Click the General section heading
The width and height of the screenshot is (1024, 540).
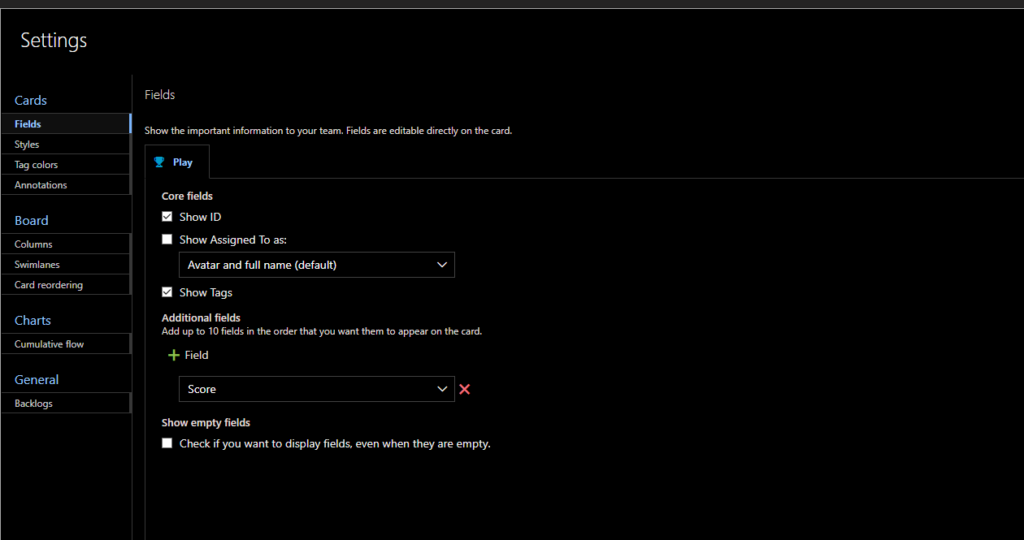coord(37,380)
